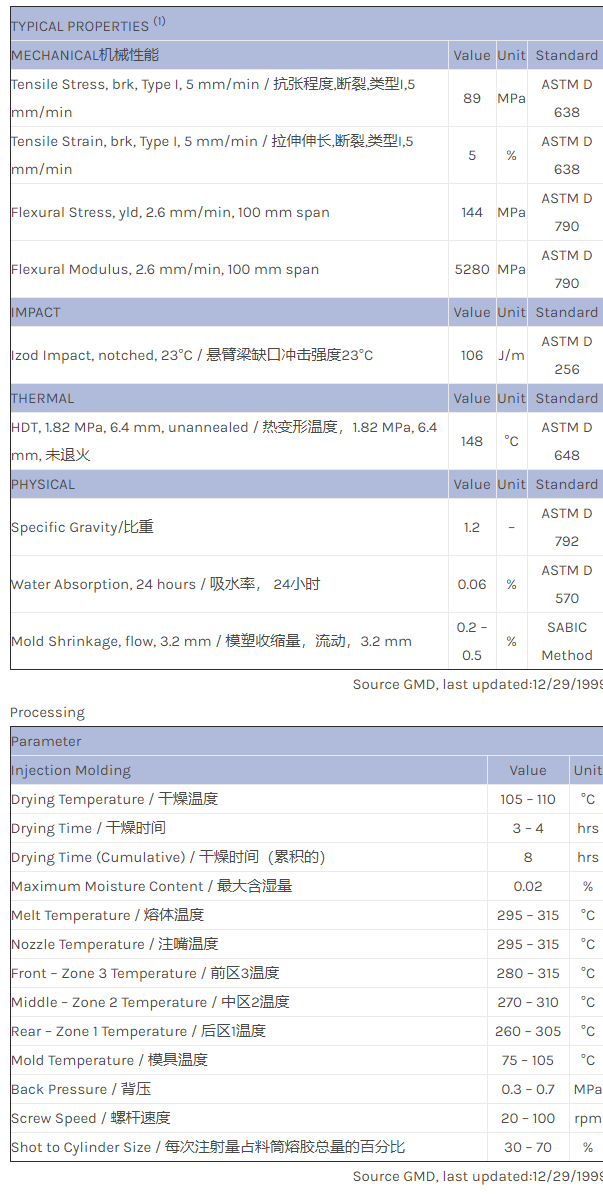This screenshot has height=1194, width=603.
Task: Click the Mold Temperature value 75 - 105
Action: click(527, 1060)
